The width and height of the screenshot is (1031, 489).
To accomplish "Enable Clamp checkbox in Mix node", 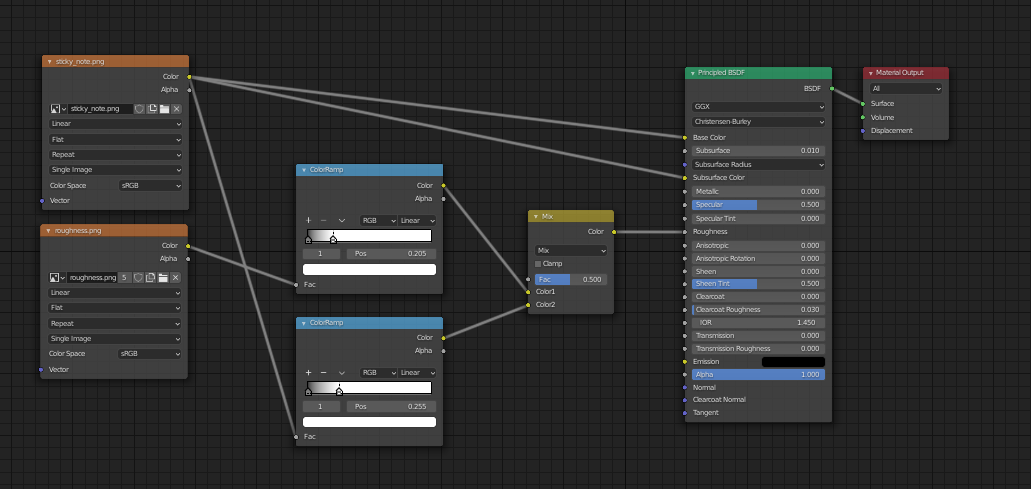I will pos(538,264).
